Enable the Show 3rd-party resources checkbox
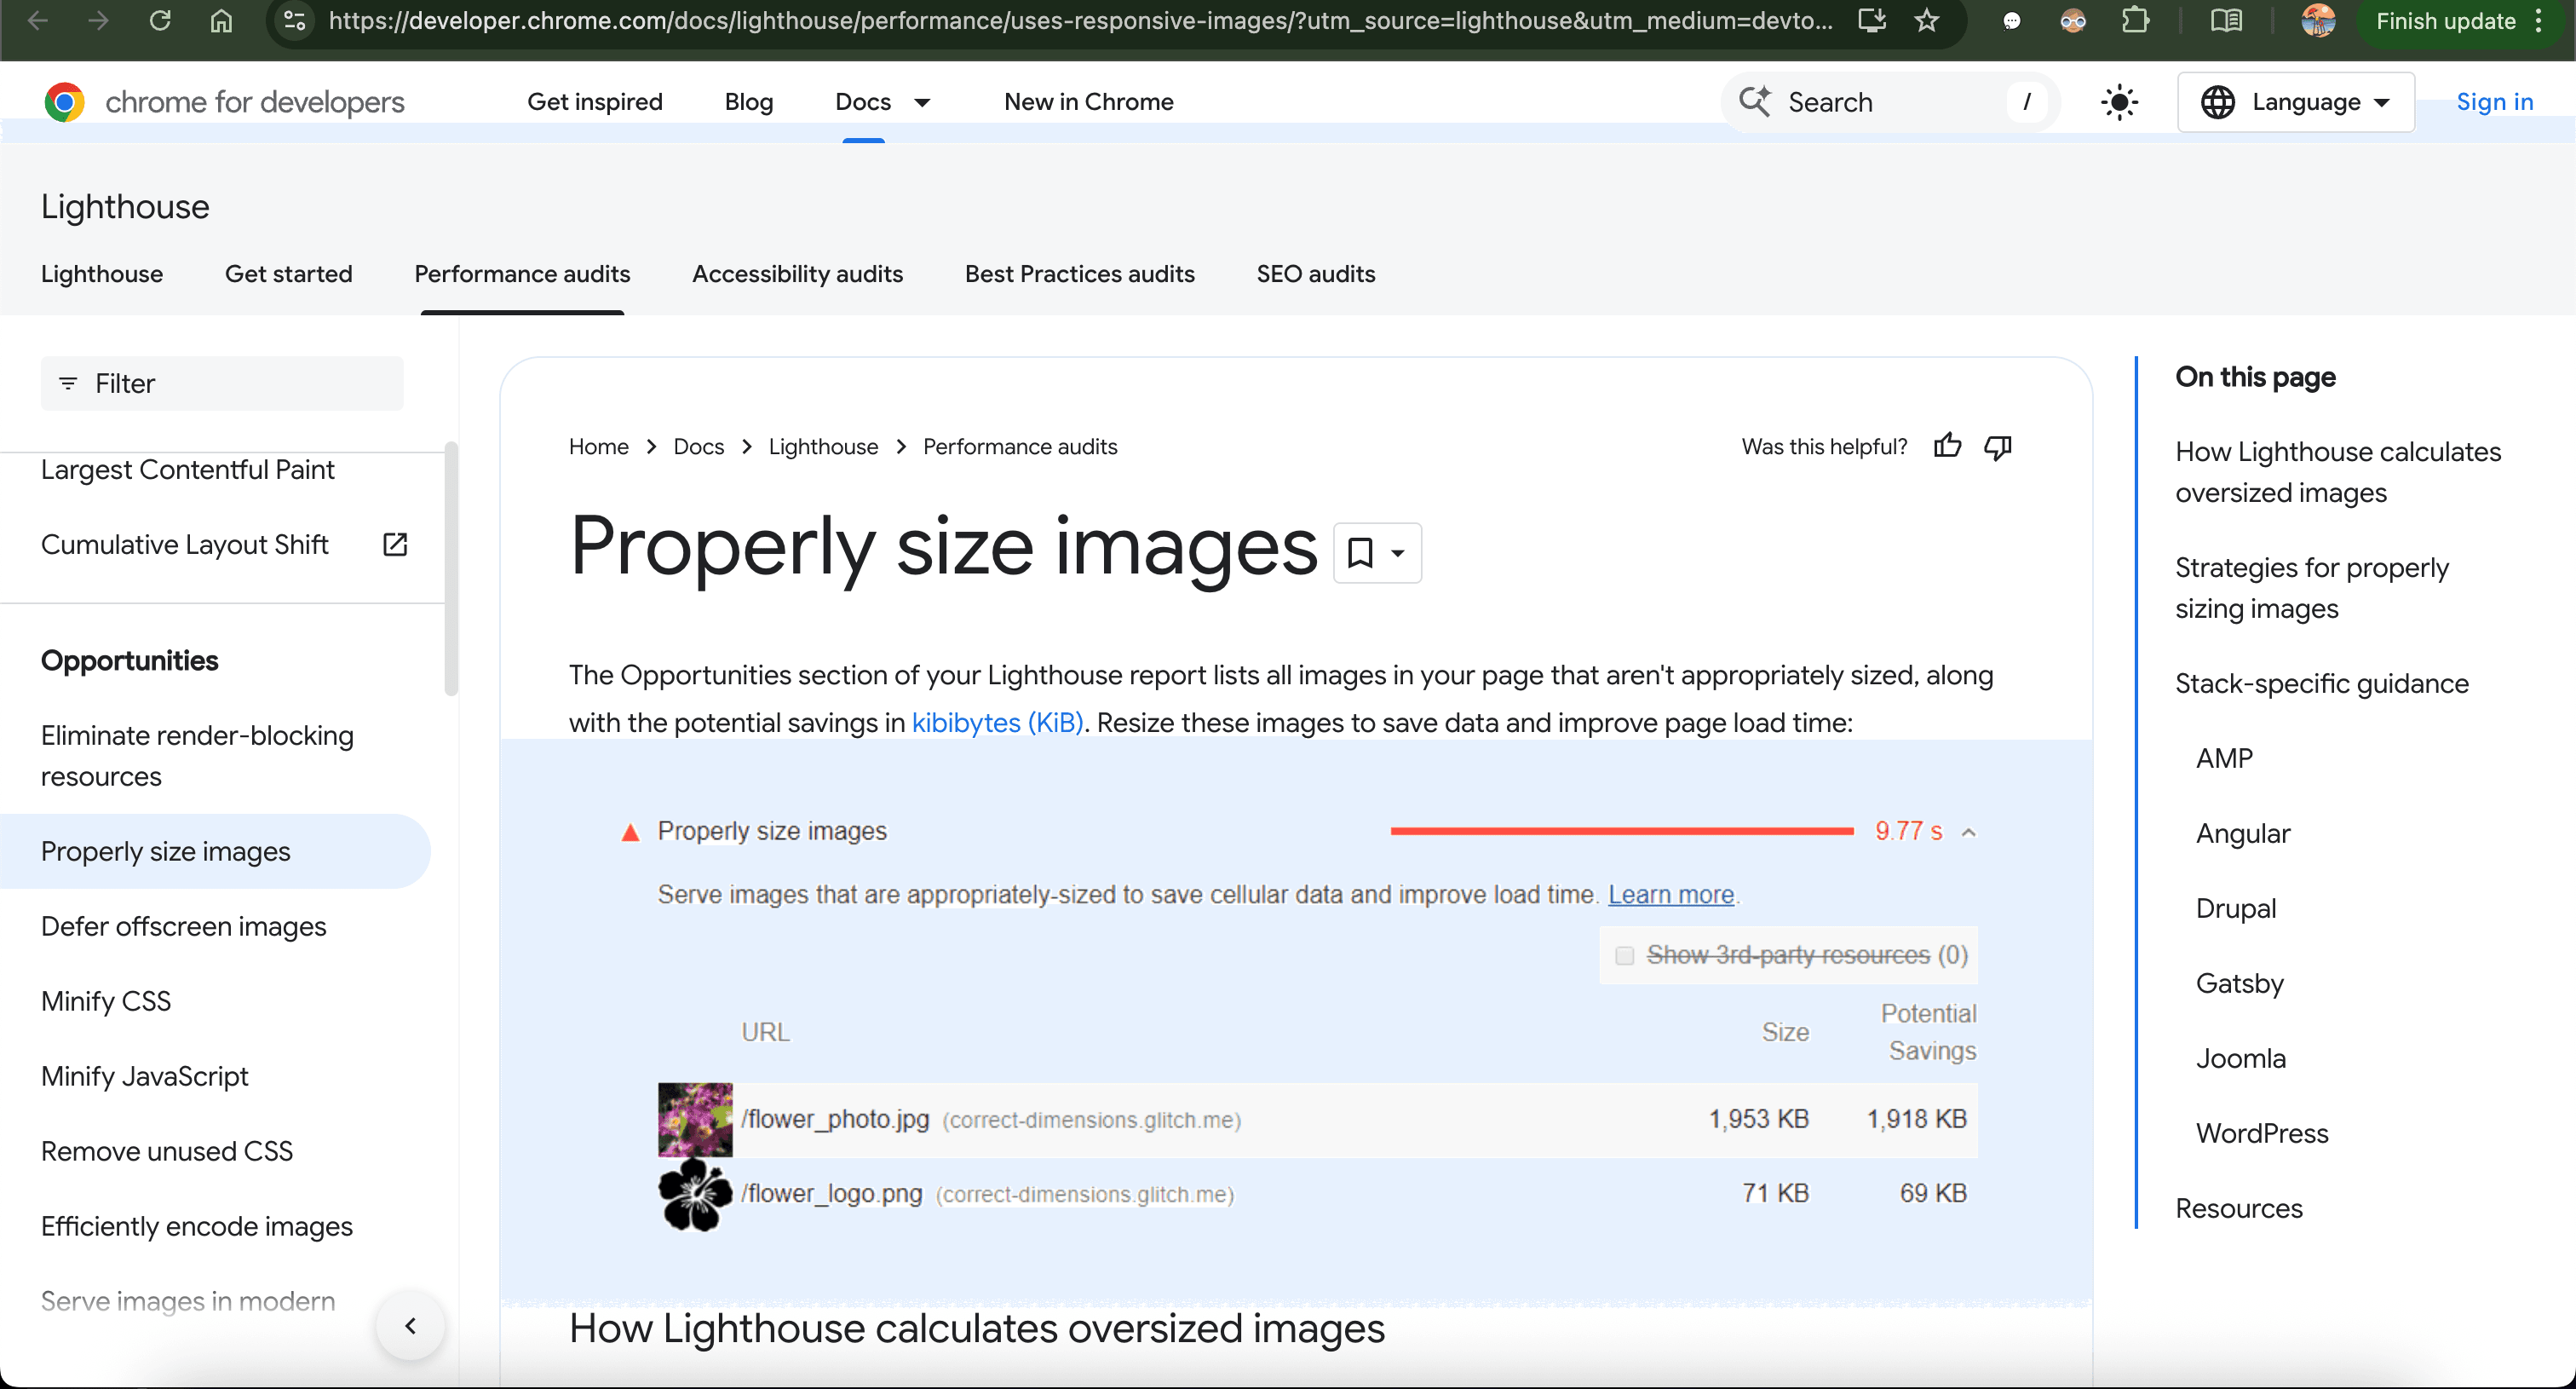The image size is (2576, 1389). [x=1625, y=955]
